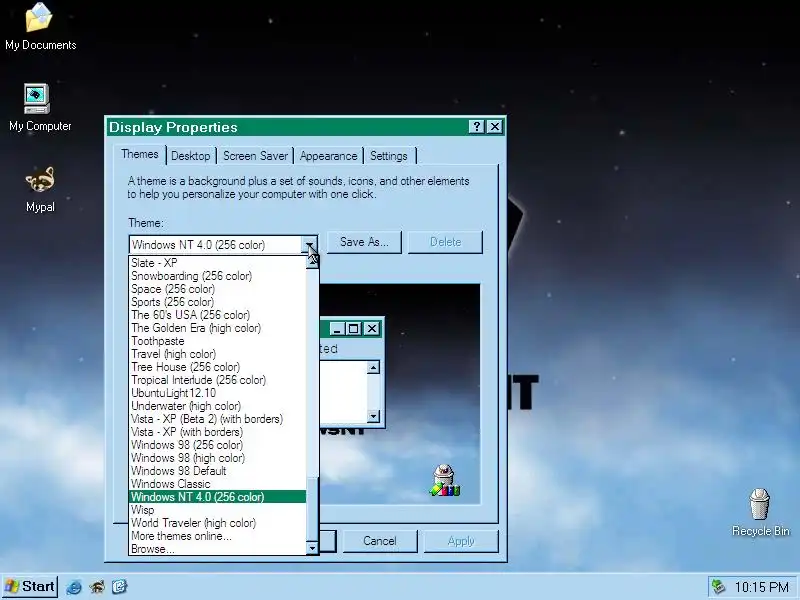
Task: Select World Traveler (high color) theme
Action: [x=217, y=523]
